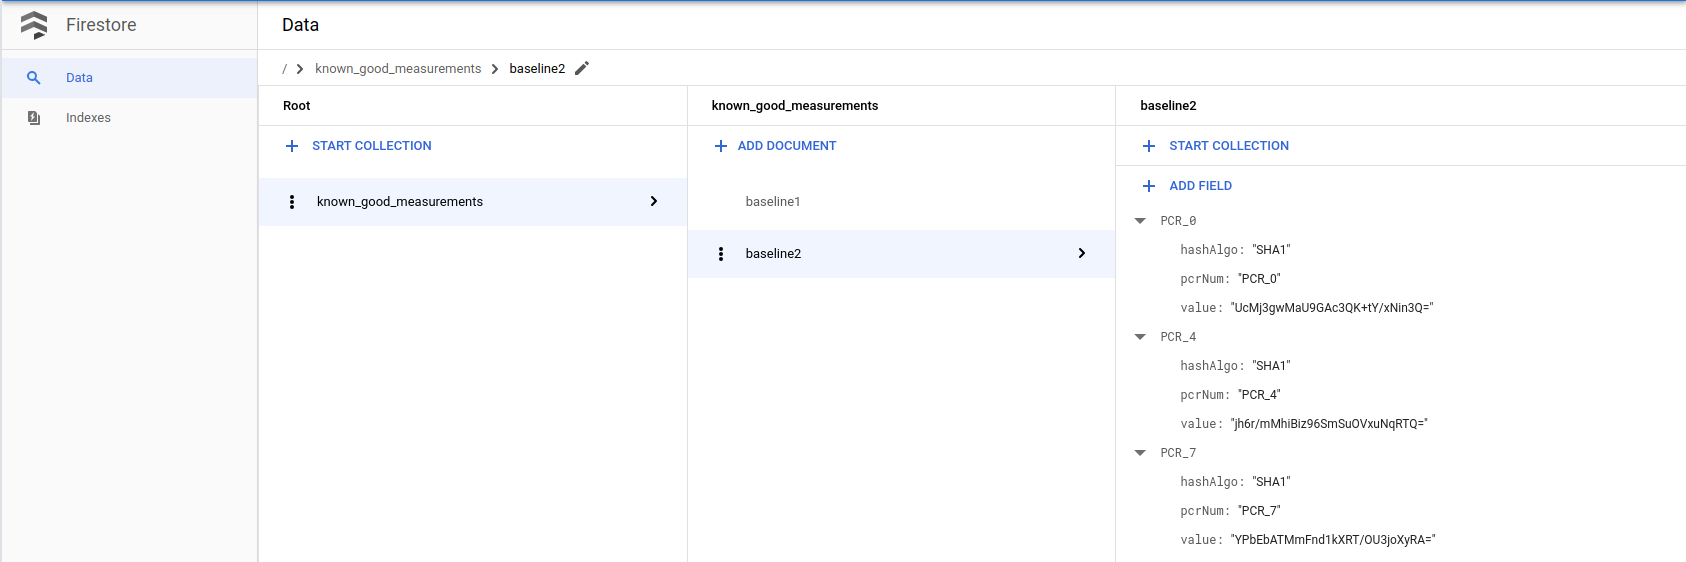Click chevron arrow on known_good_measurements row
The width and height of the screenshot is (1686, 562).
click(654, 202)
